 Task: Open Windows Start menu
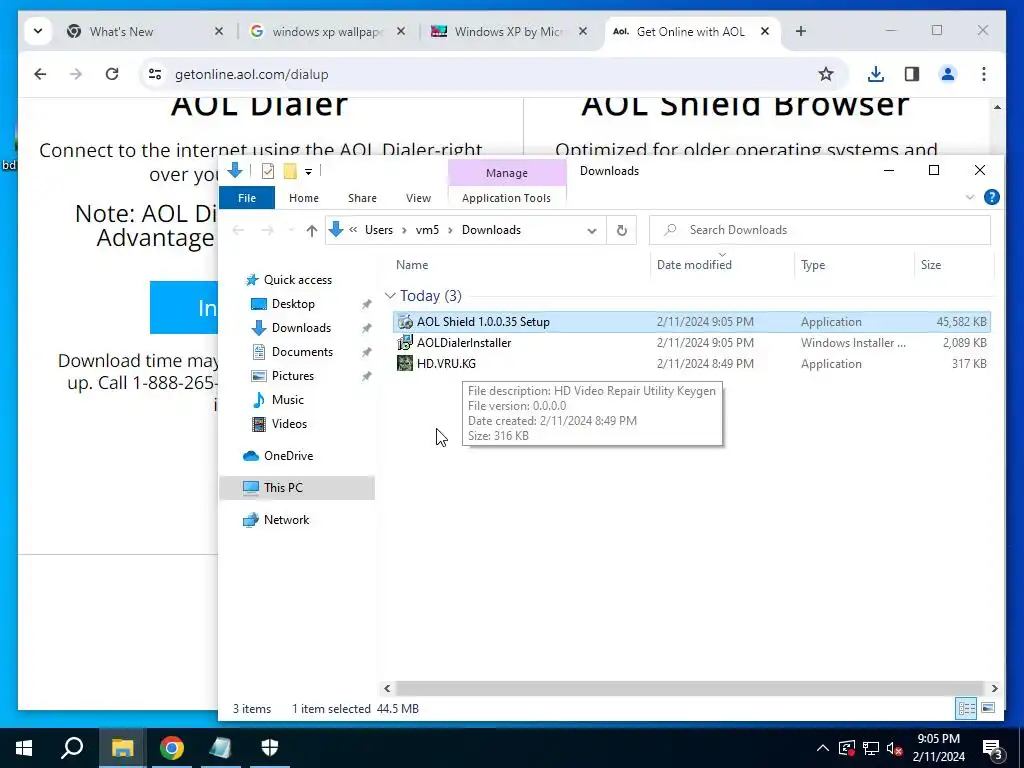[24, 748]
